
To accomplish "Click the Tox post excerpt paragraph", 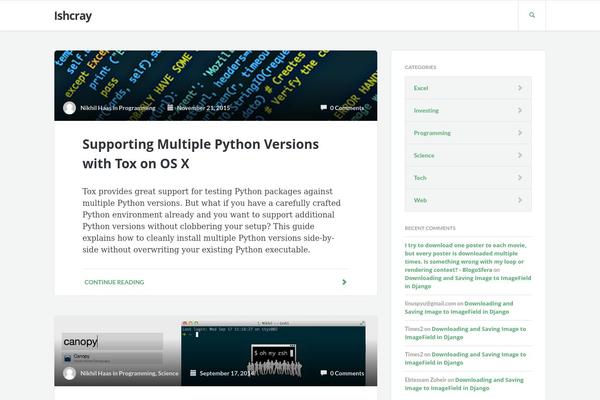I will [x=211, y=220].
